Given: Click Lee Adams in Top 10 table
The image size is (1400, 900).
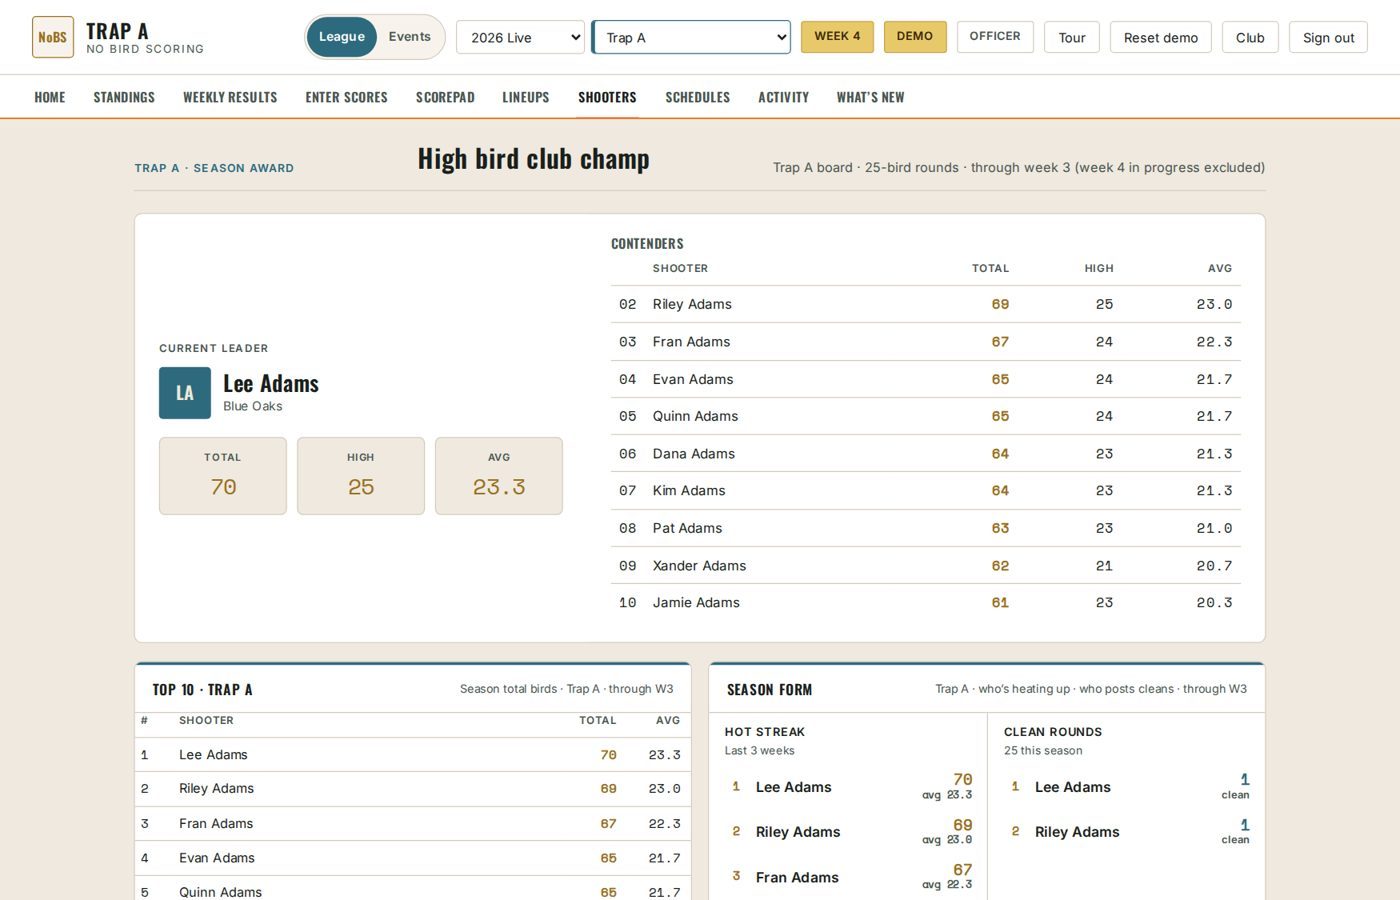Looking at the screenshot, I should (413, 755).
